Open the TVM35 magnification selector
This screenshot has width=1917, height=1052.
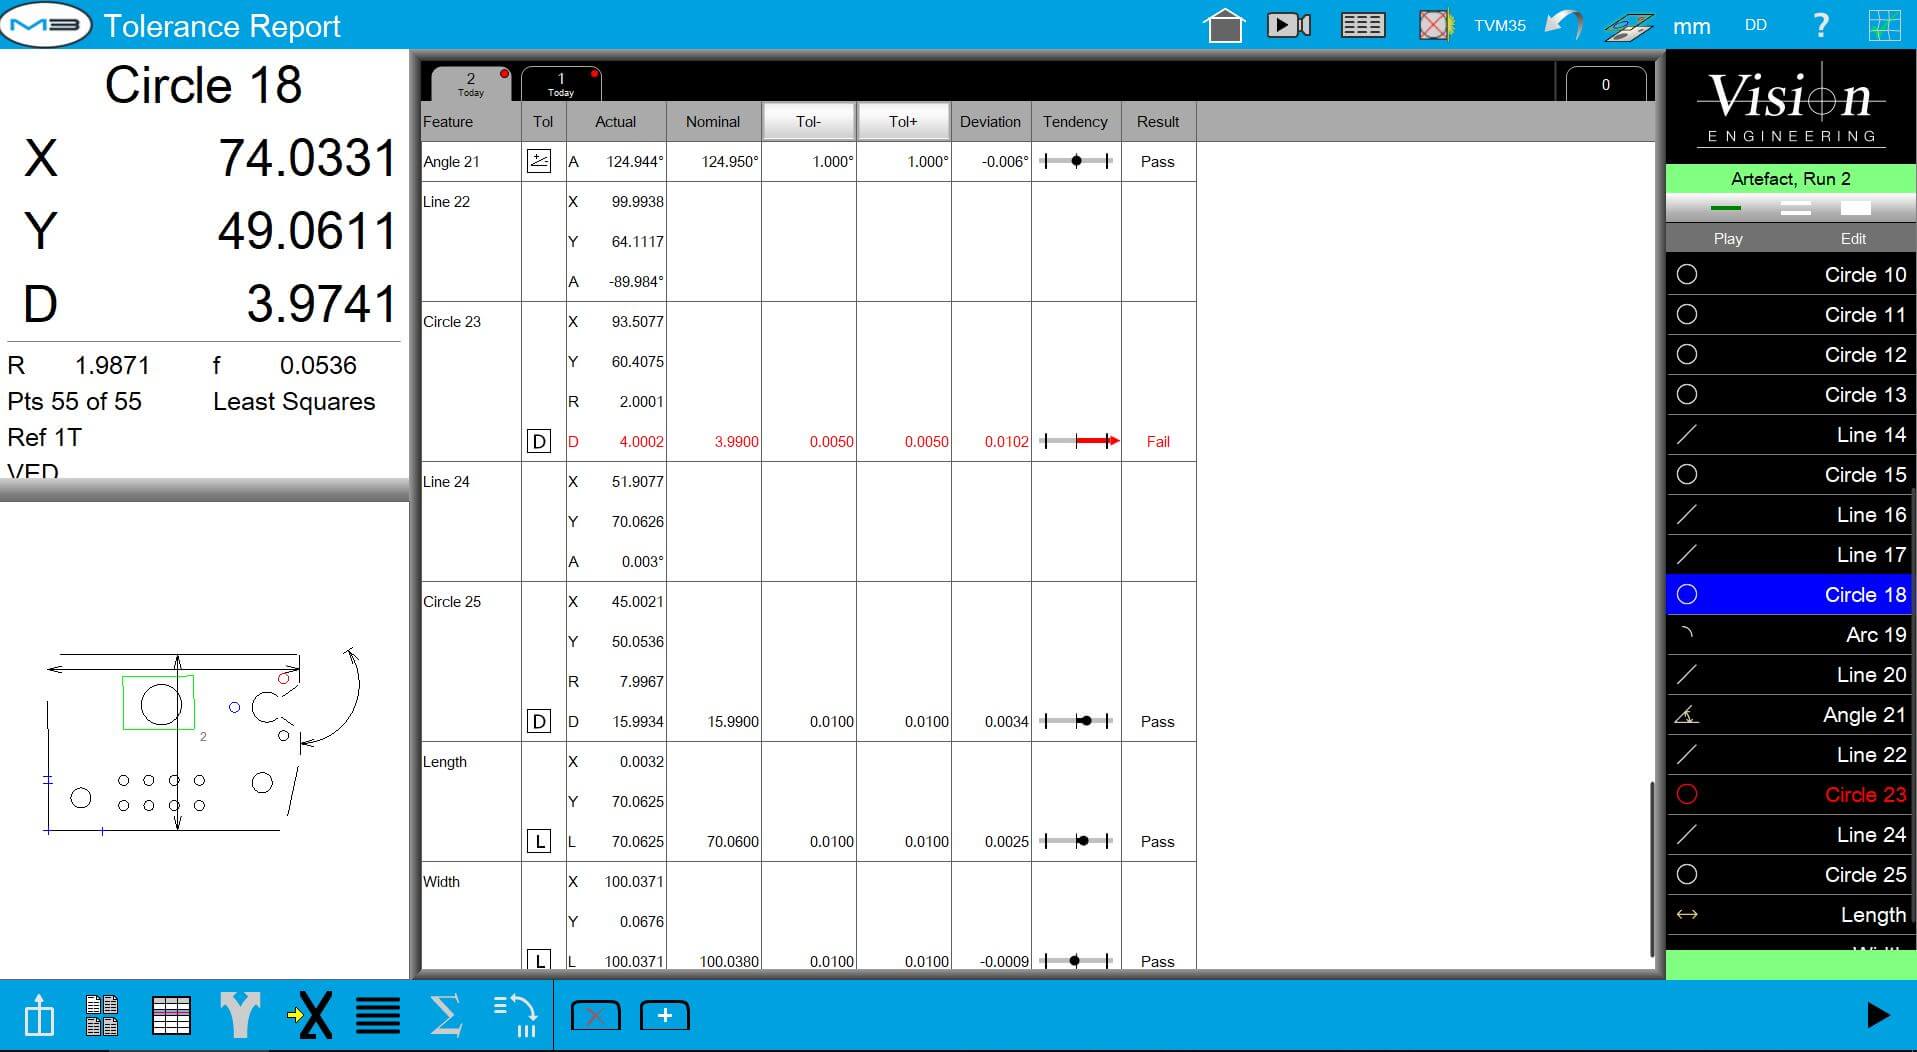(x=1499, y=26)
